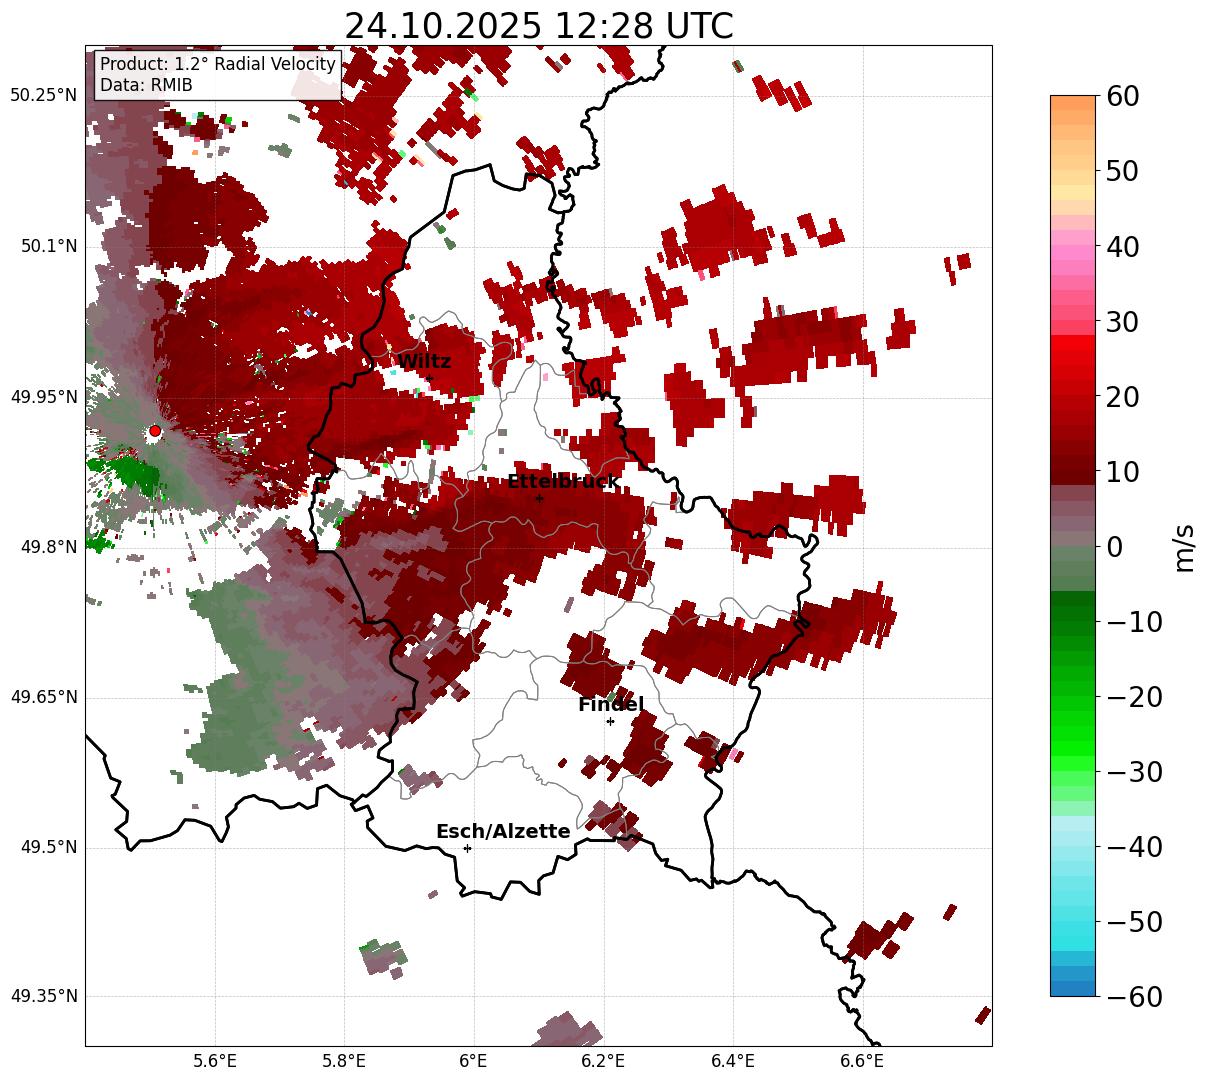
Task: Click the colorbar value −50
Action: pos(1134,921)
